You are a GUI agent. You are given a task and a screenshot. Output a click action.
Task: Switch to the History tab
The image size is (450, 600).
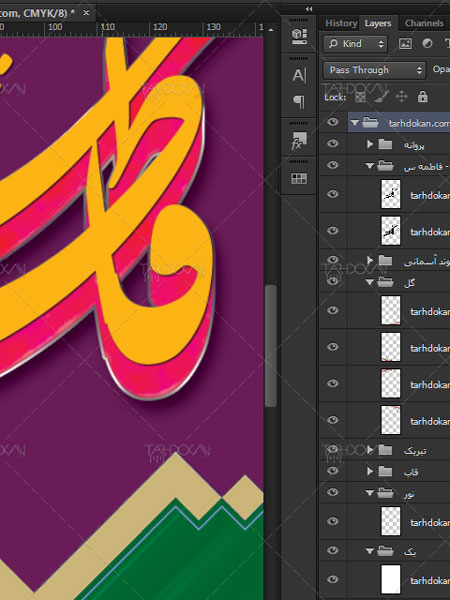341,23
